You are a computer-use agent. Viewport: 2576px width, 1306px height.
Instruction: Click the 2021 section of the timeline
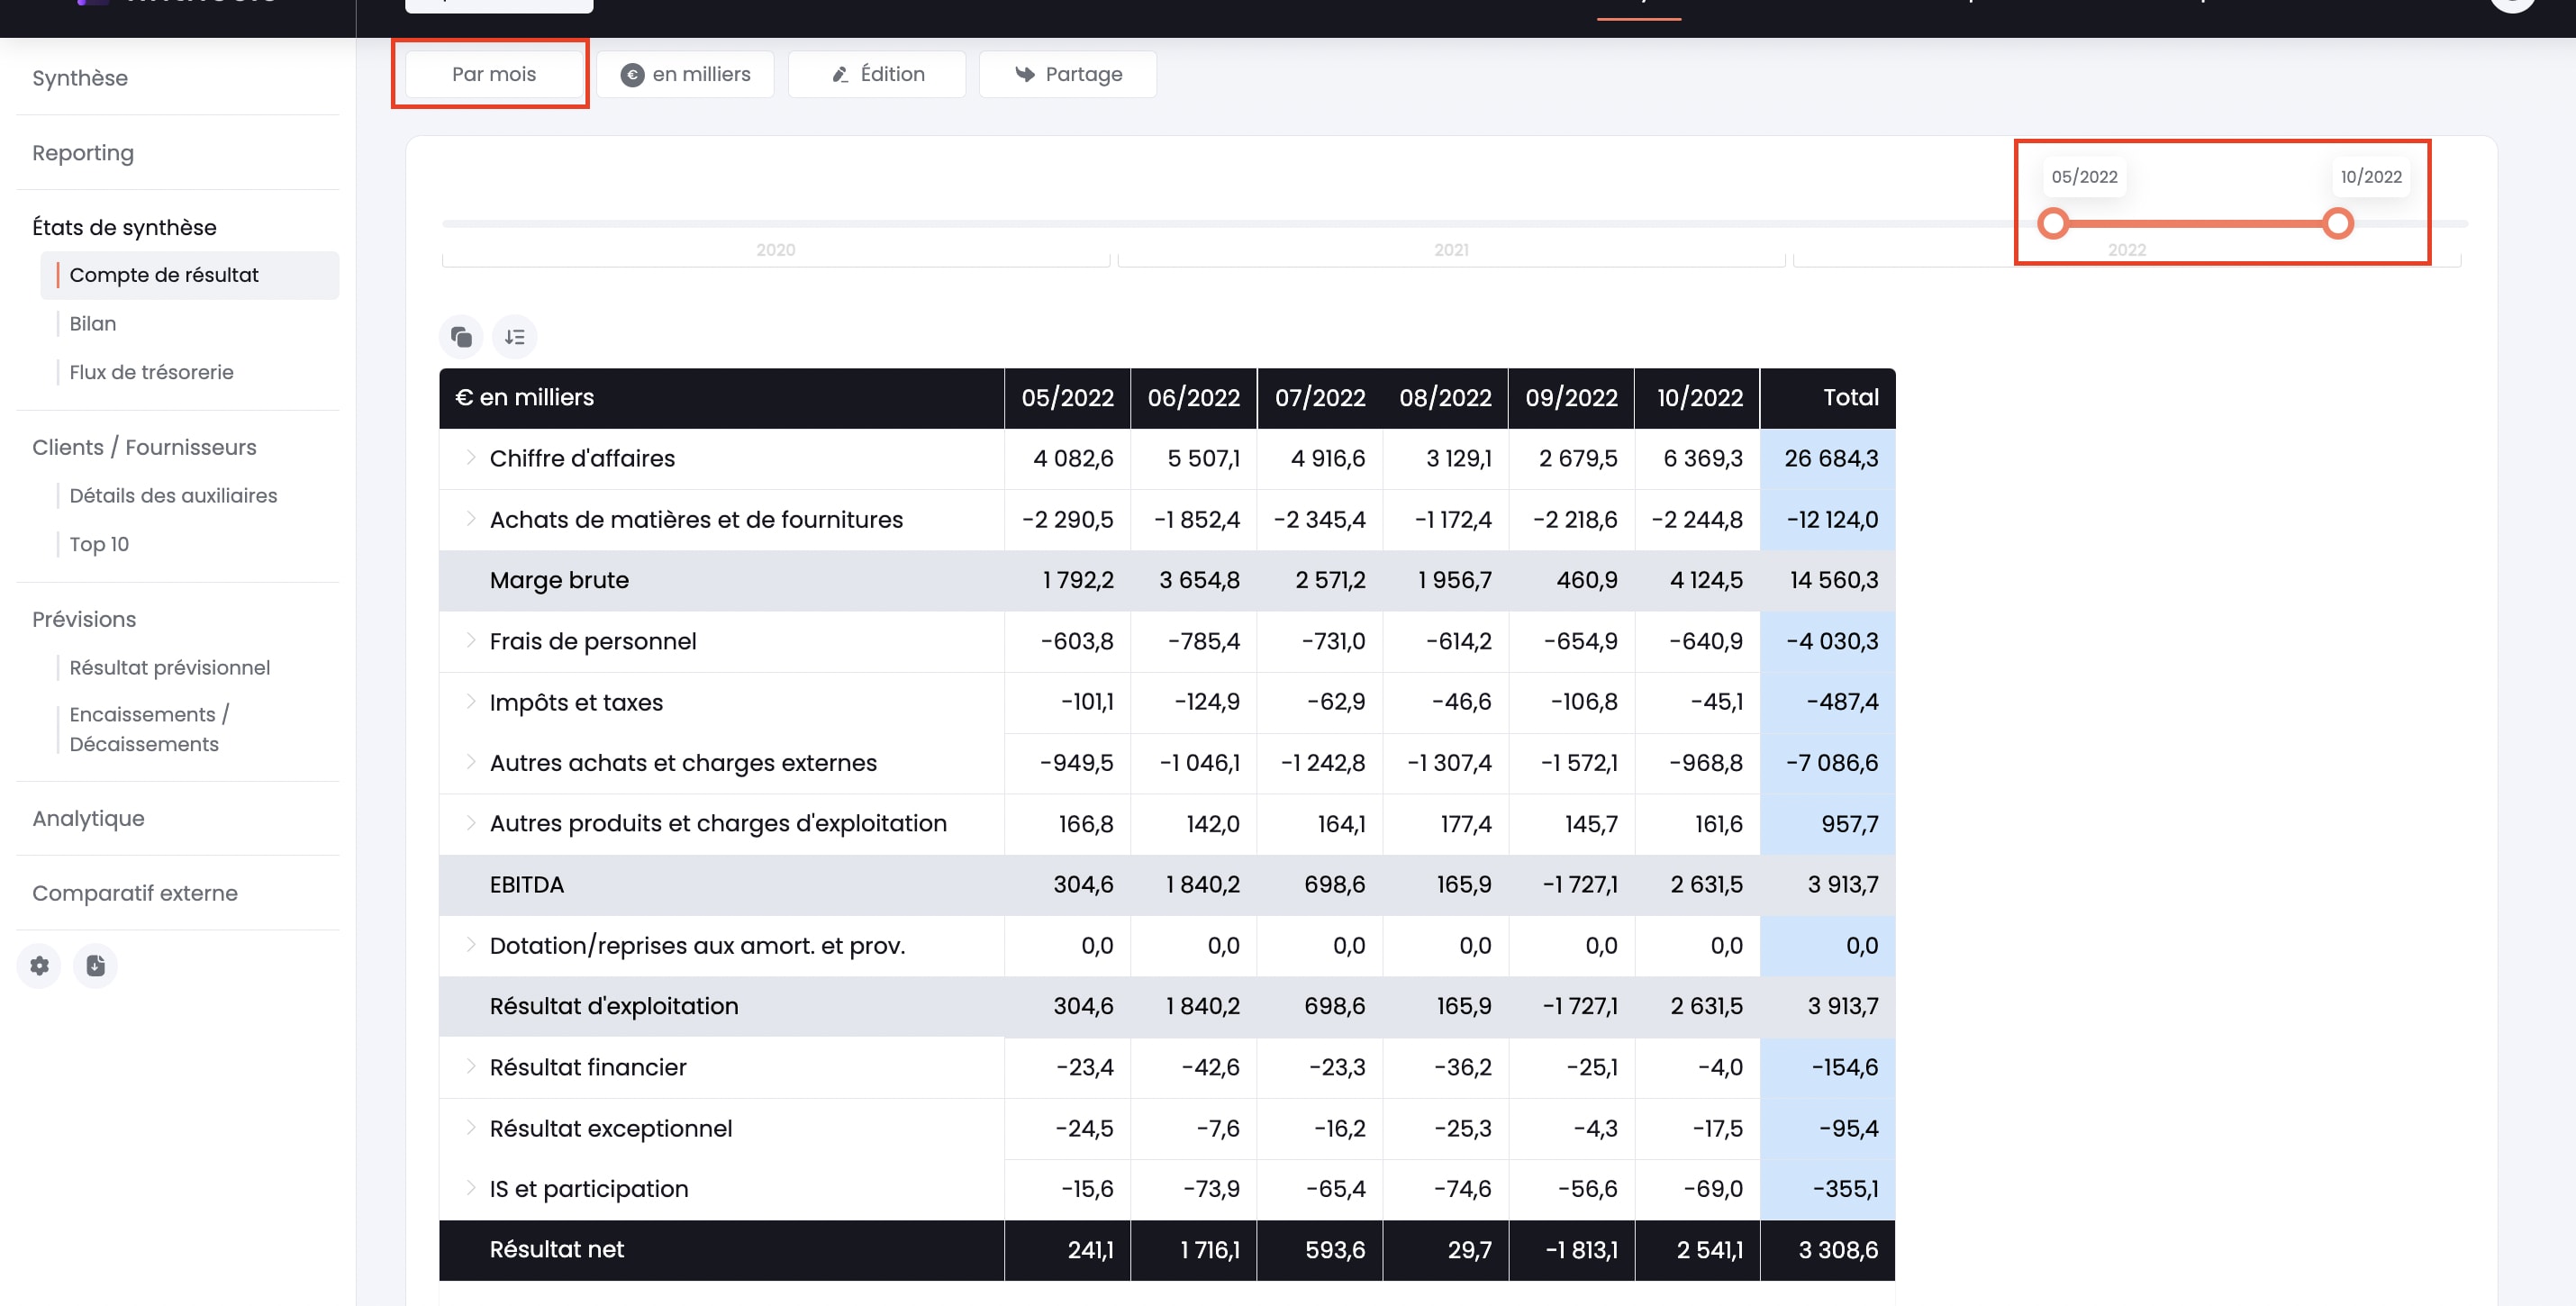pos(1451,250)
